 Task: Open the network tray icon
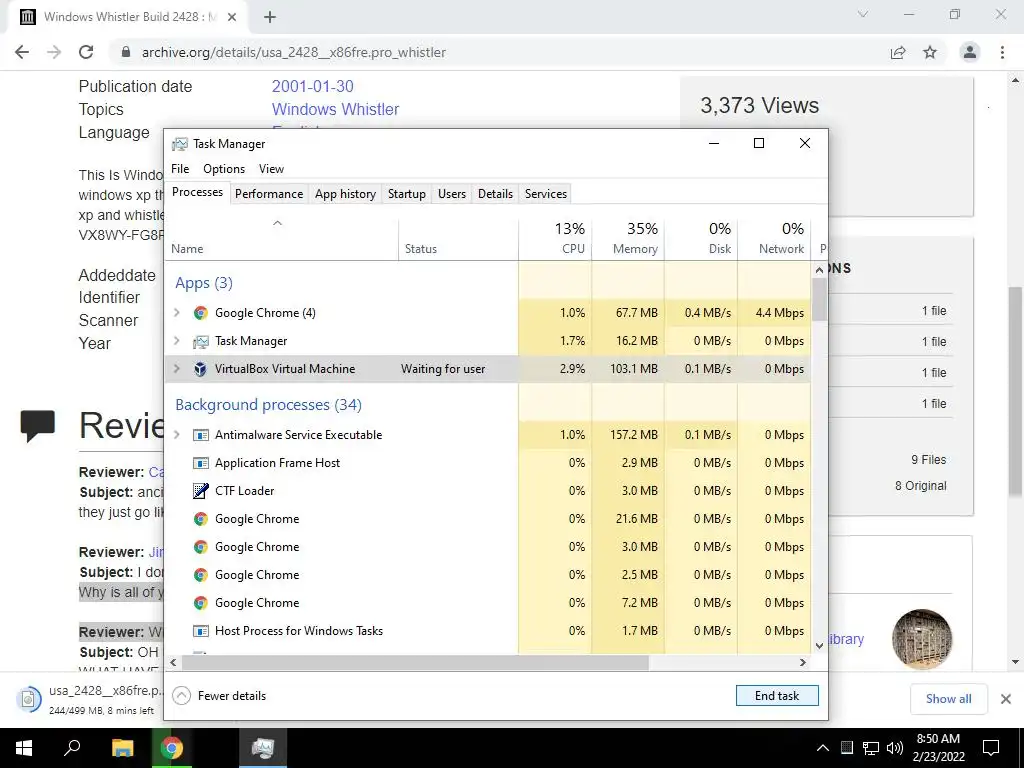click(871, 748)
